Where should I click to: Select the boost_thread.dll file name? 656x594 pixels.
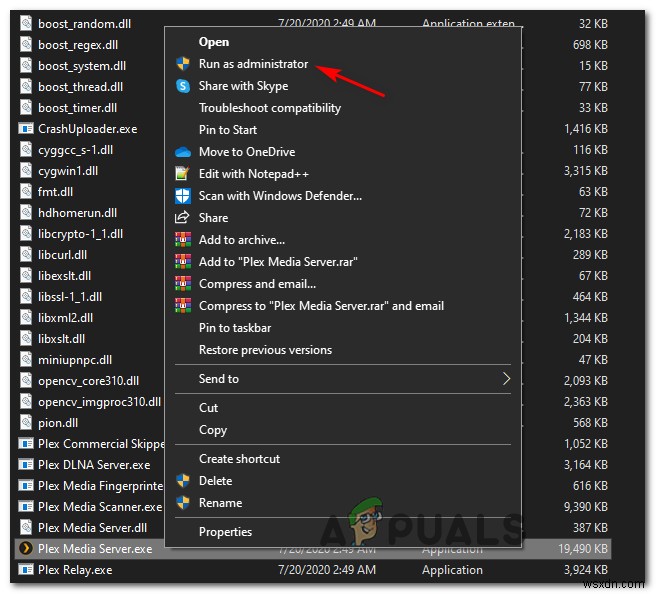(80, 87)
